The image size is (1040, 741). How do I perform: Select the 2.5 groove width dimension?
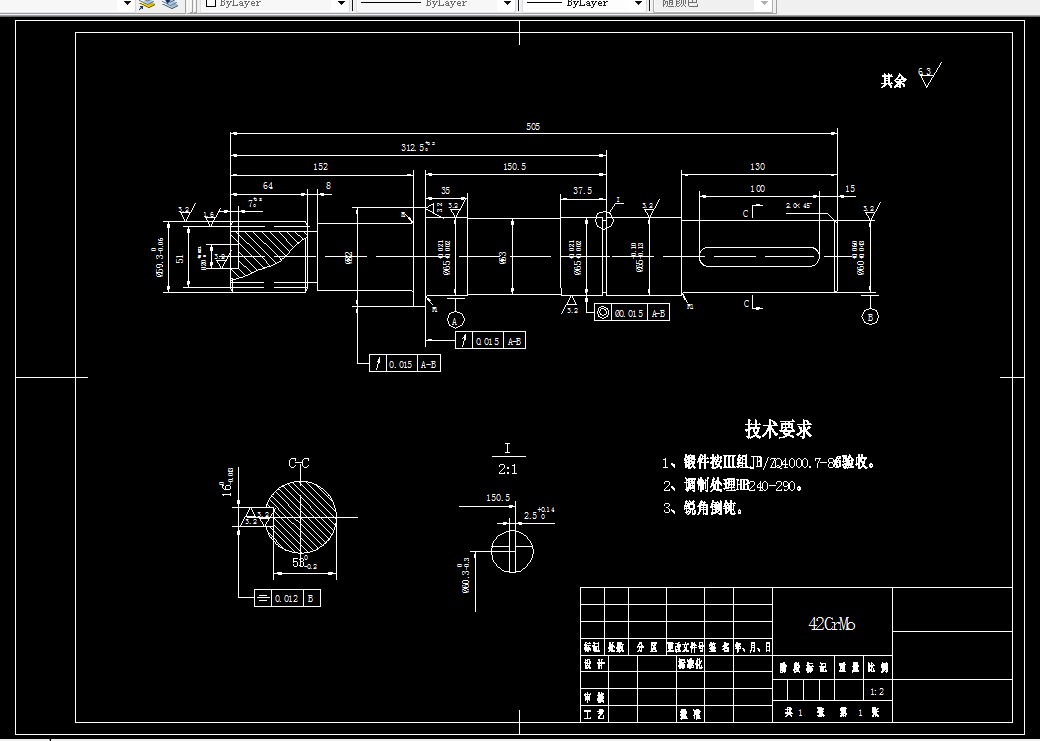tap(539, 514)
